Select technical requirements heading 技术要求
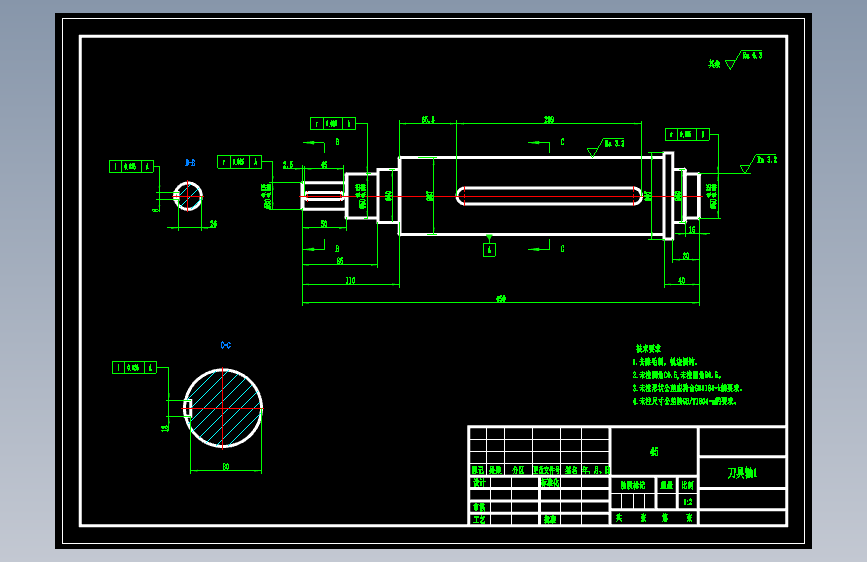 (649, 348)
